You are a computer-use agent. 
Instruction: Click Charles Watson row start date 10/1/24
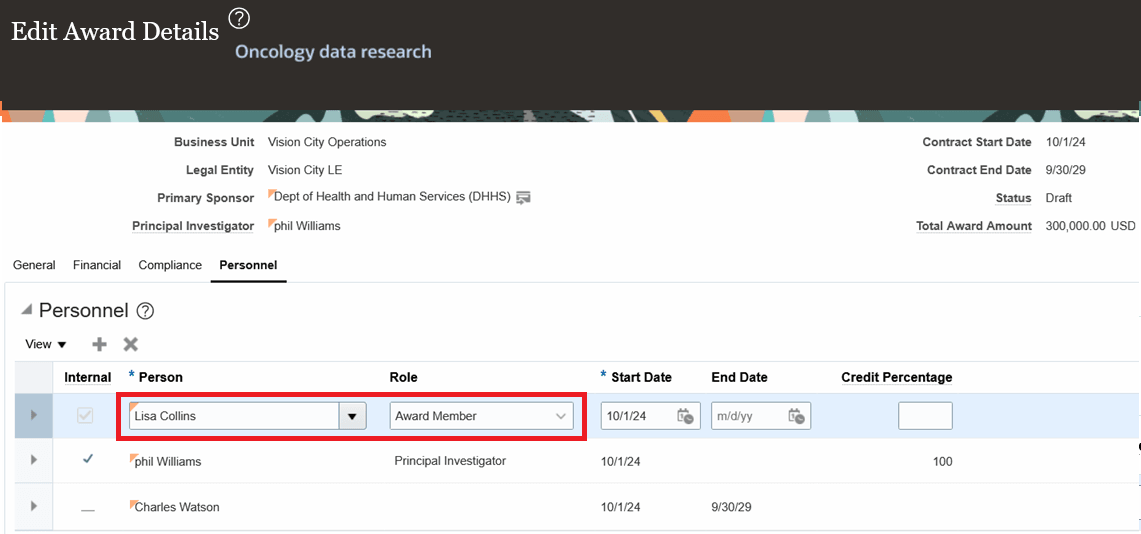point(621,506)
